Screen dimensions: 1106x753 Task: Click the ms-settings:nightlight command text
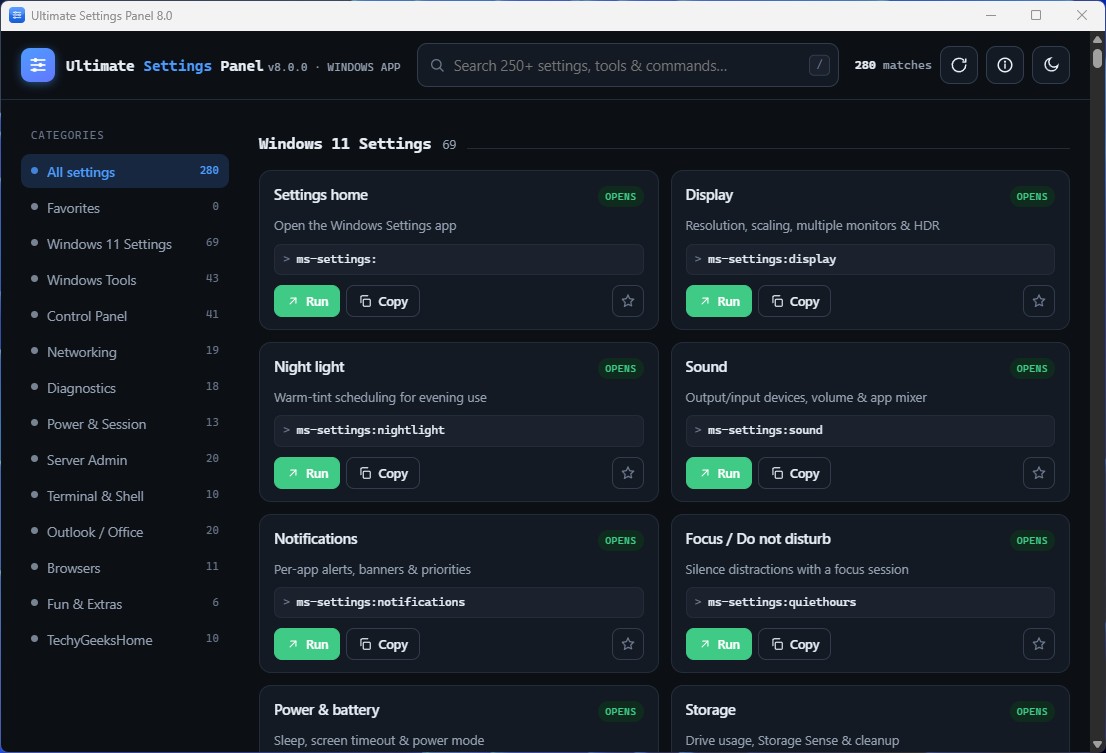370,429
